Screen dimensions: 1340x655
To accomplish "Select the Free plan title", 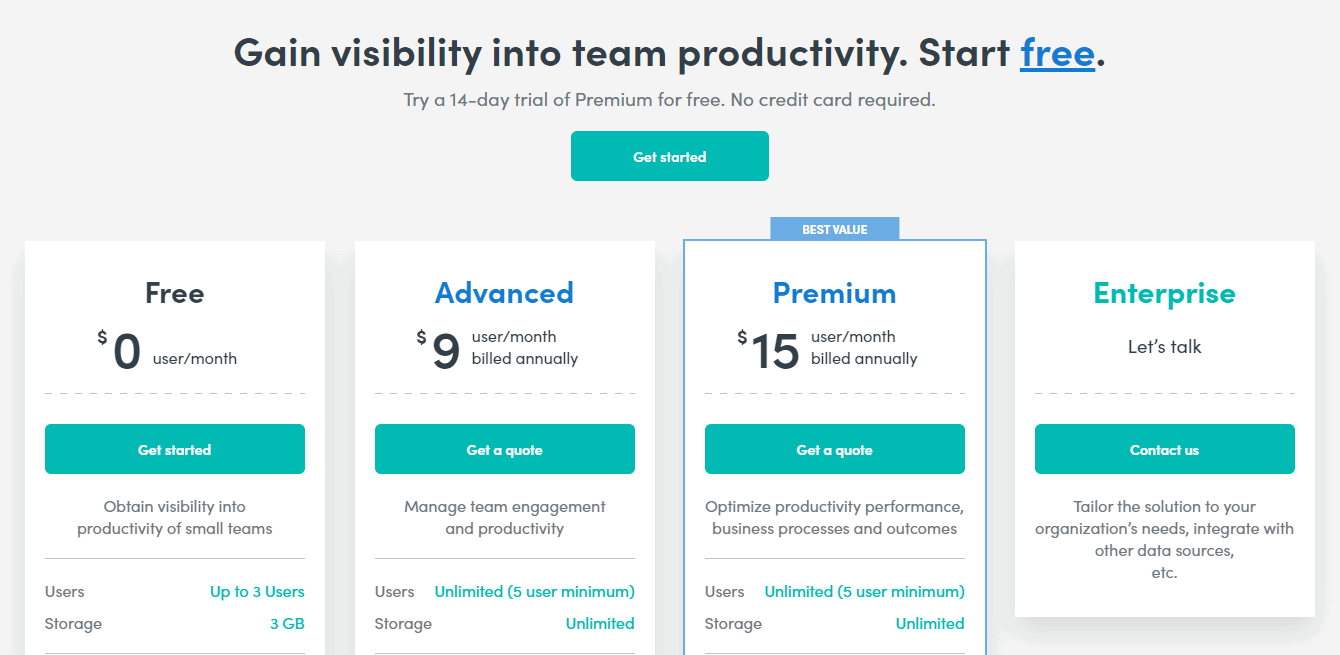I will point(175,293).
